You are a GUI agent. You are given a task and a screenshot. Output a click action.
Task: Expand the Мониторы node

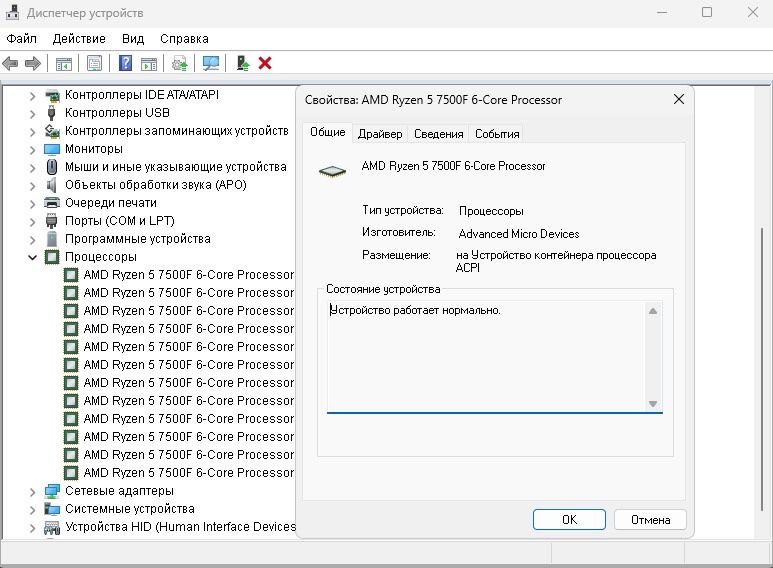tap(33, 149)
